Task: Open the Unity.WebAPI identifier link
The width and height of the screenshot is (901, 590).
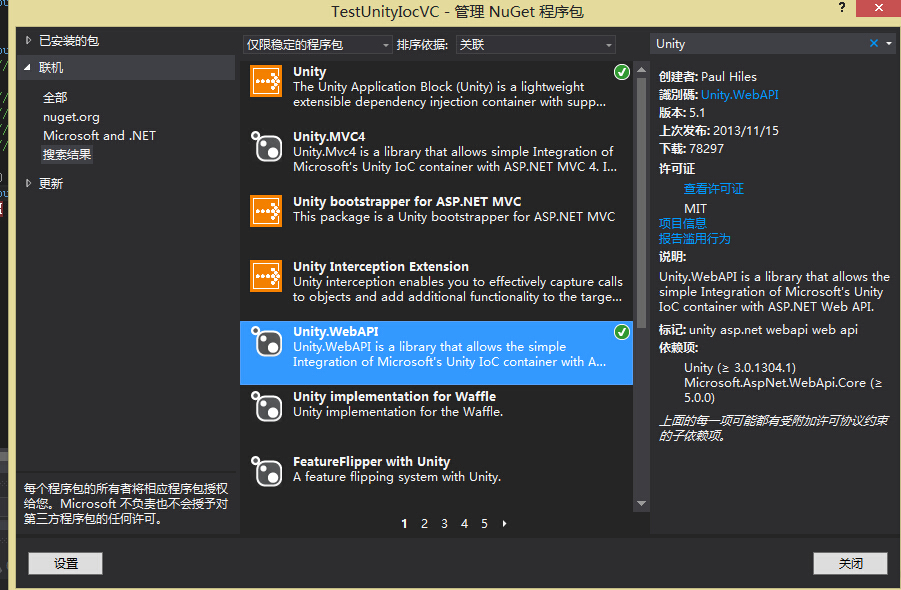Action: point(740,95)
